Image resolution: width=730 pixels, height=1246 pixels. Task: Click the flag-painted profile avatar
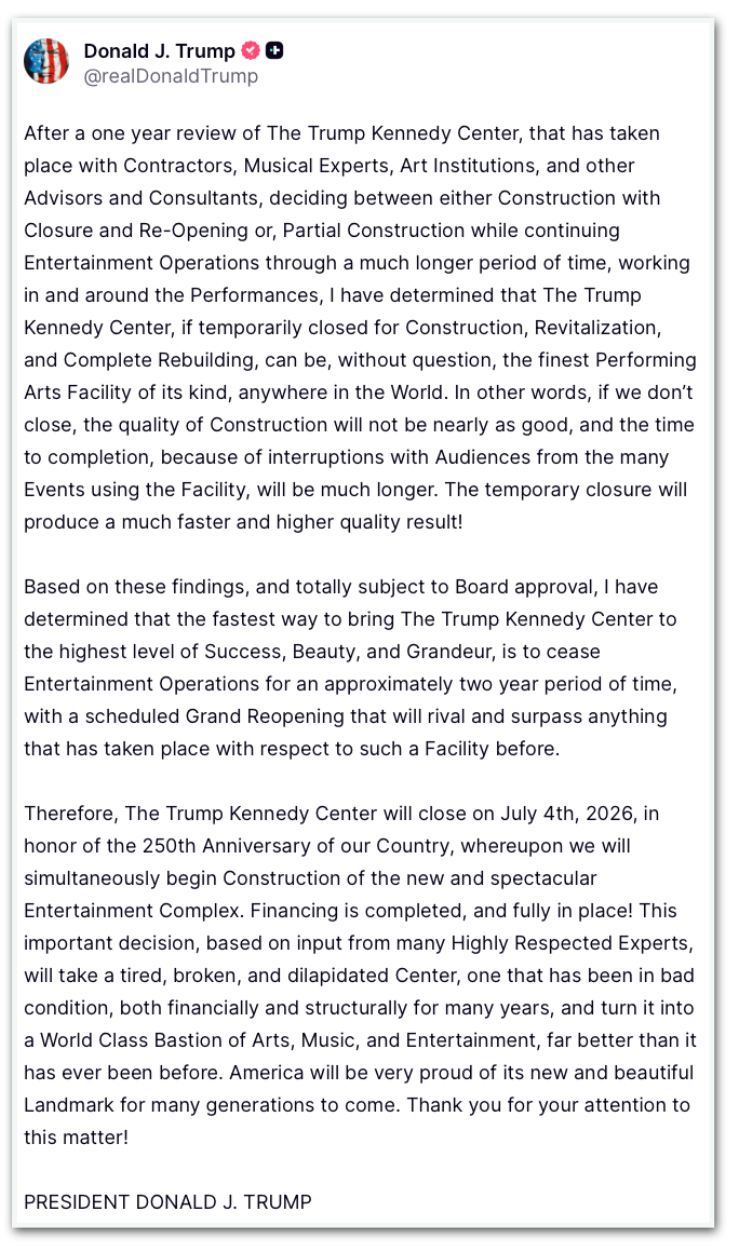(46, 61)
